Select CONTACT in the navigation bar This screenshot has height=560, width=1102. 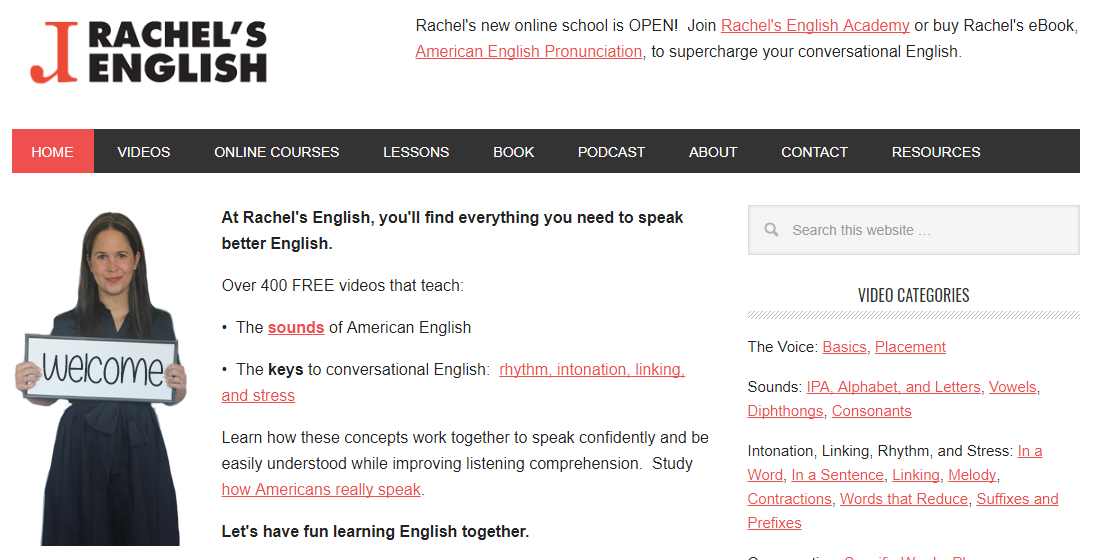(814, 152)
